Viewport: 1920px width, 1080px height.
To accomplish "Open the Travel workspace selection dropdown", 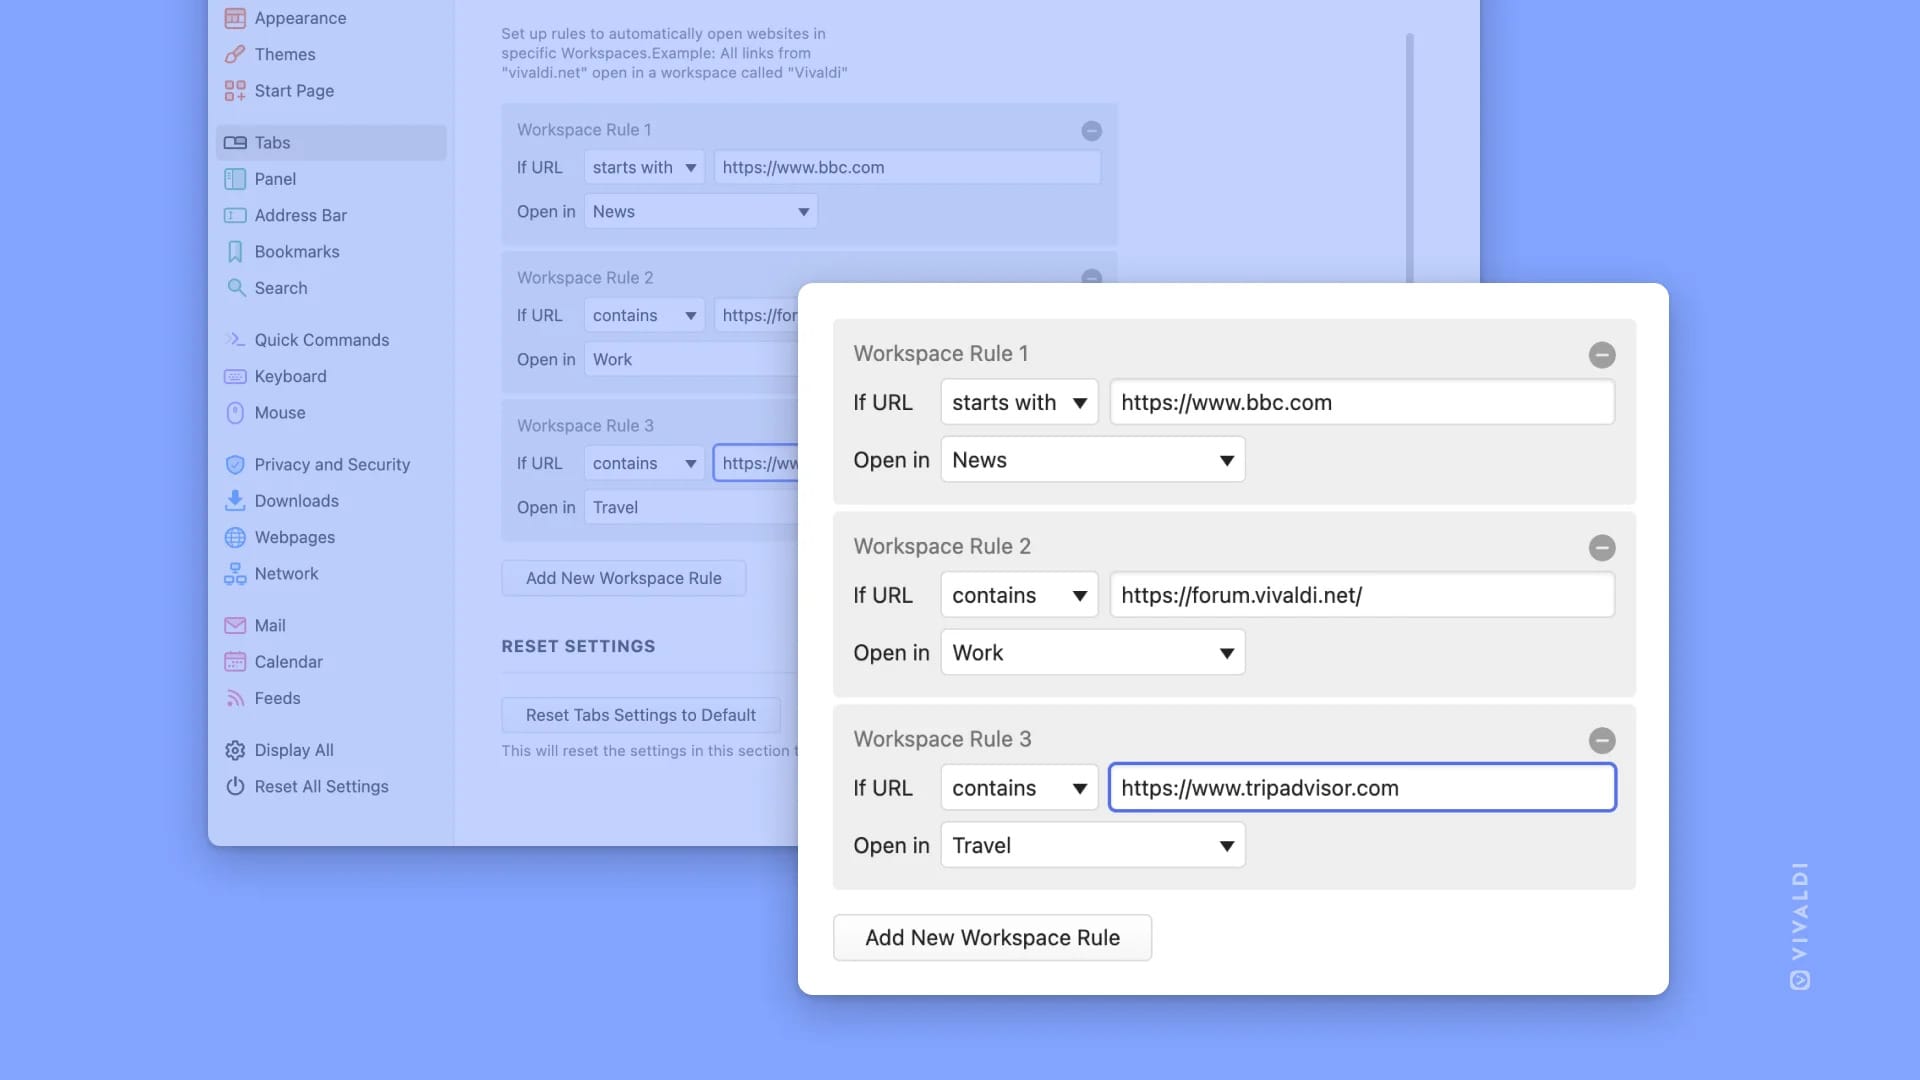I will pyautogui.click(x=1092, y=845).
